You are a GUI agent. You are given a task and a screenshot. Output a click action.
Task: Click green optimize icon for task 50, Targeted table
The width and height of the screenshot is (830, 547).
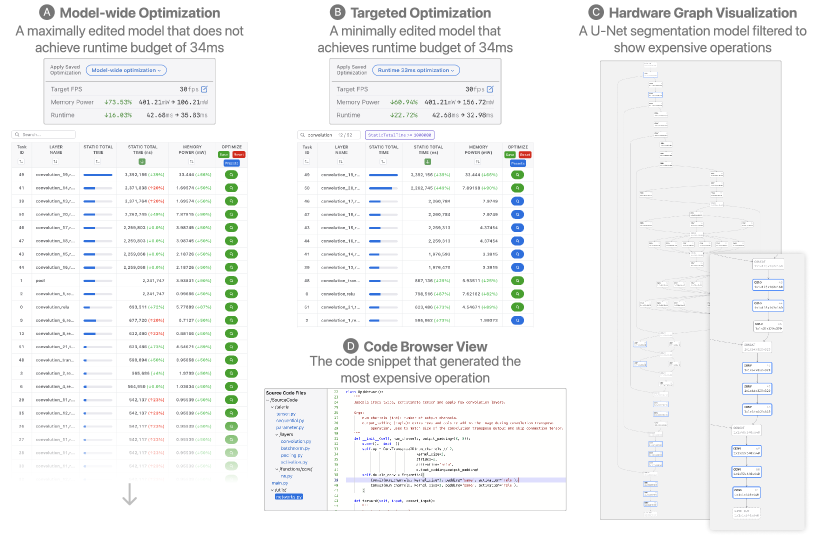(517, 187)
